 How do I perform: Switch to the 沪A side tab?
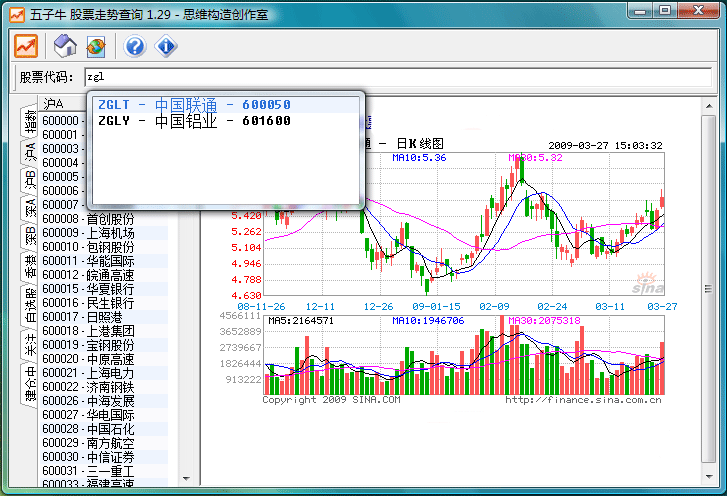30,152
